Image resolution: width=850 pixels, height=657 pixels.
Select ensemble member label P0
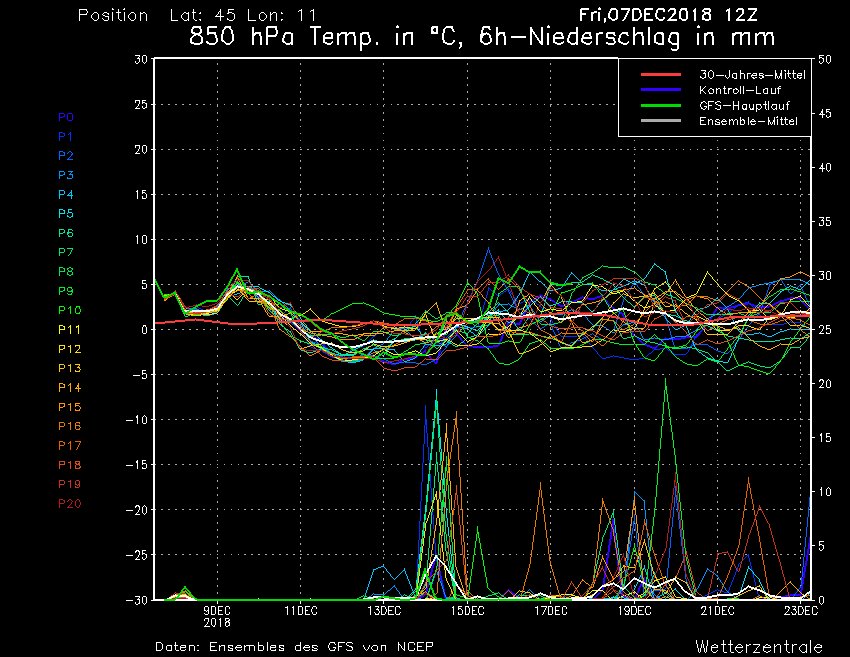pyautogui.click(x=66, y=117)
